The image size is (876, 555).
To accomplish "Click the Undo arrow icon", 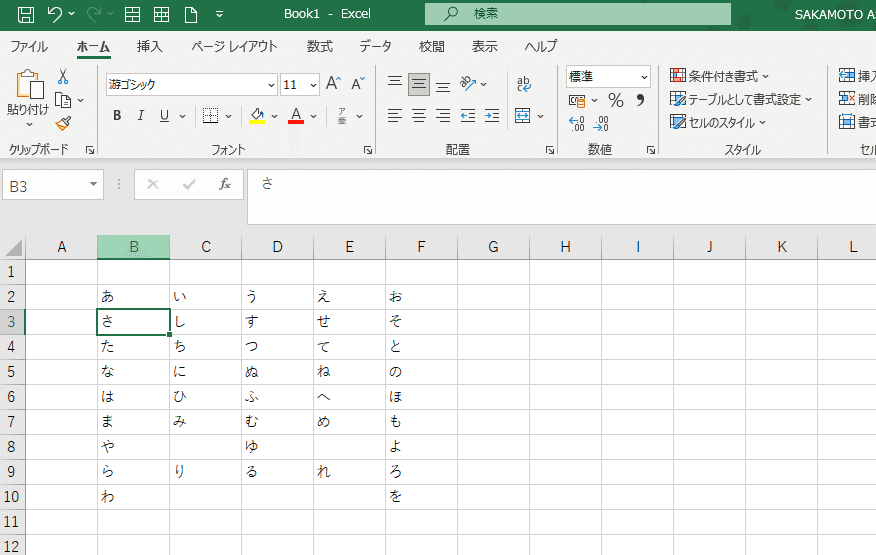I will point(55,14).
